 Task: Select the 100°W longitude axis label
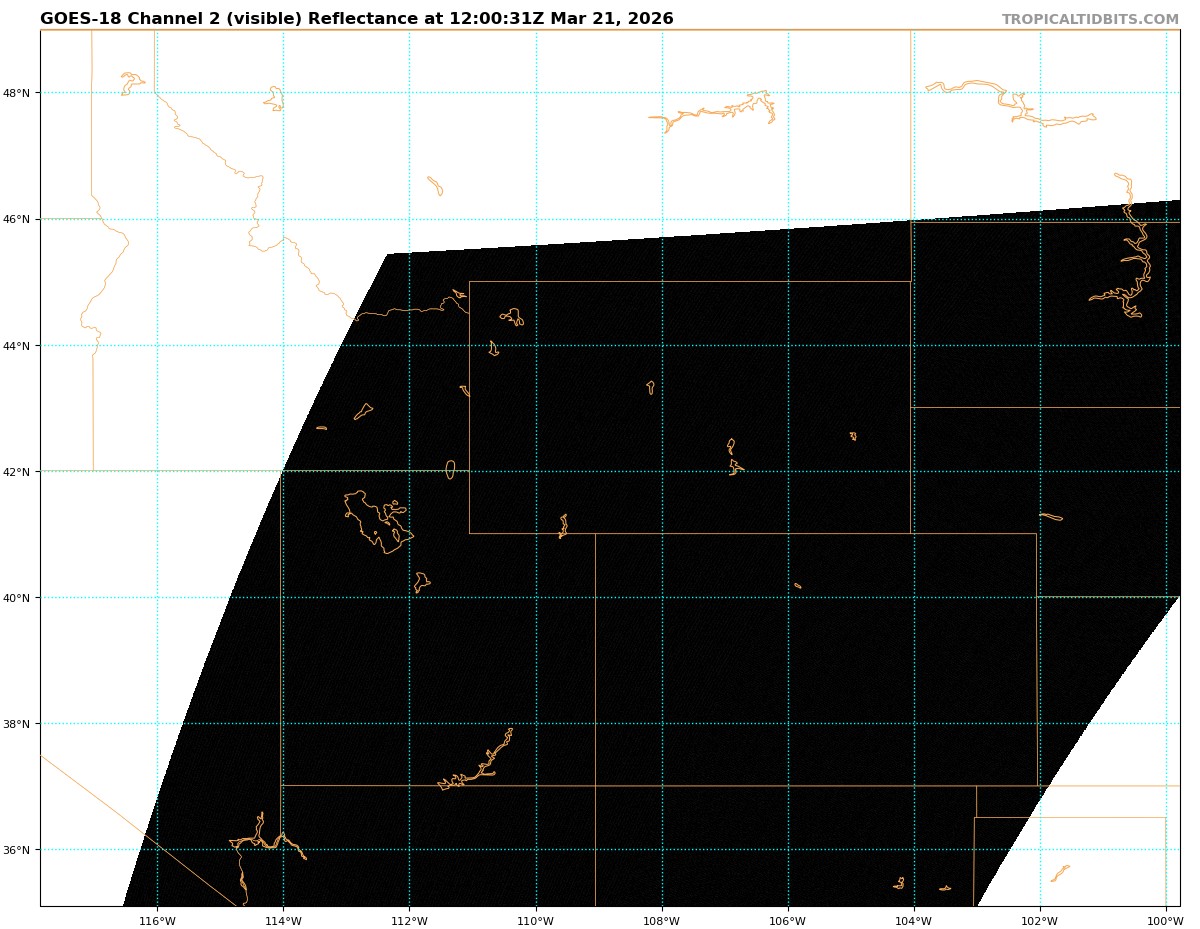click(1165, 921)
